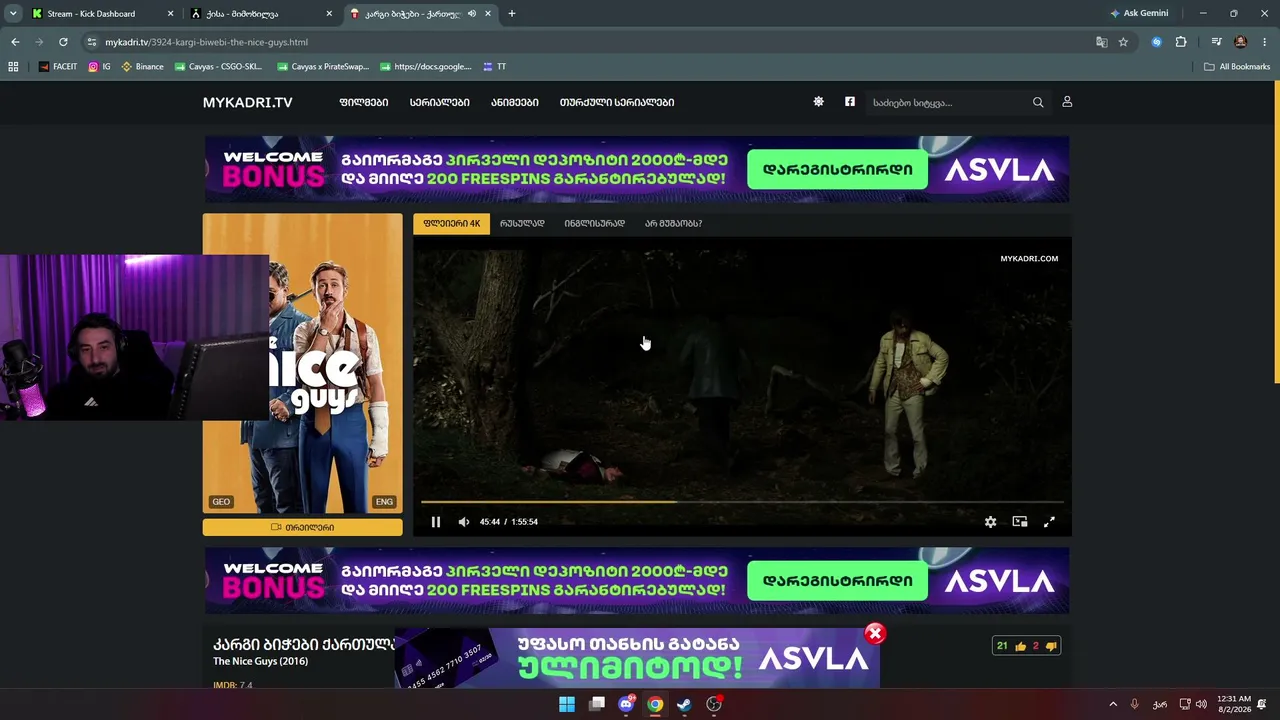Open the Chrome extensions puzzle menu
Image resolution: width=1280 pixels, height=720 pixels.
coord(1181,42)
